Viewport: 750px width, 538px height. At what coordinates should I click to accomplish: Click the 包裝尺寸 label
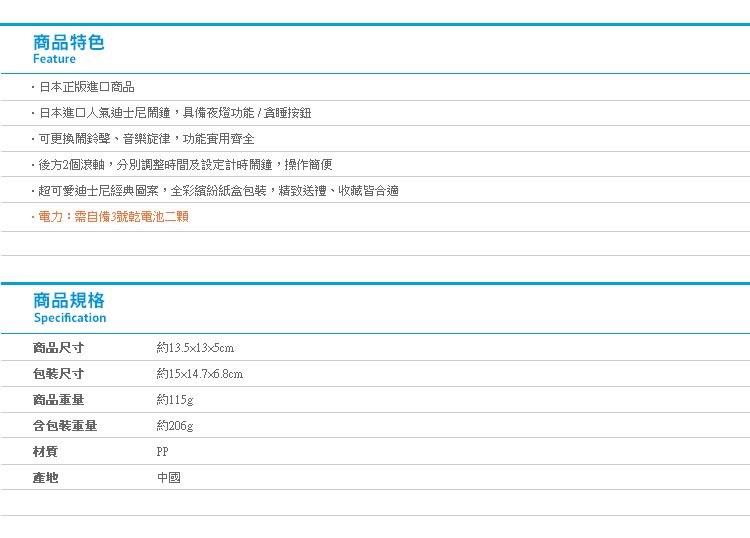(x=58, y=373)
